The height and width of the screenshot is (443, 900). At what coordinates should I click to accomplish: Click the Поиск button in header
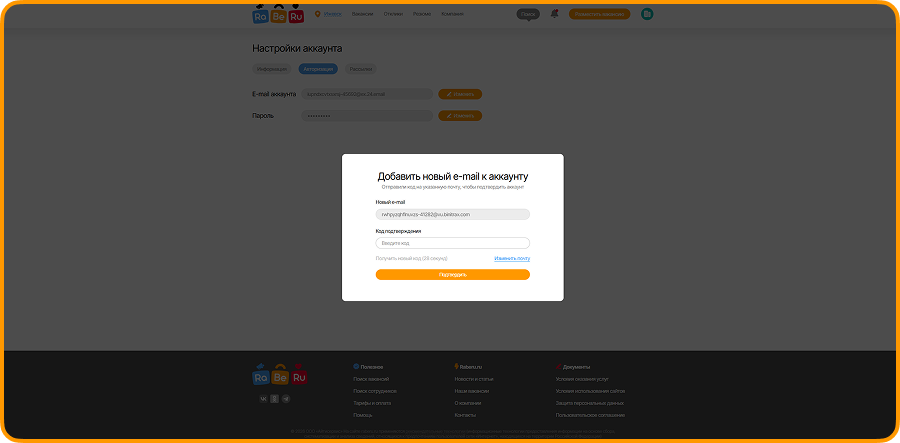click(528, 14)
